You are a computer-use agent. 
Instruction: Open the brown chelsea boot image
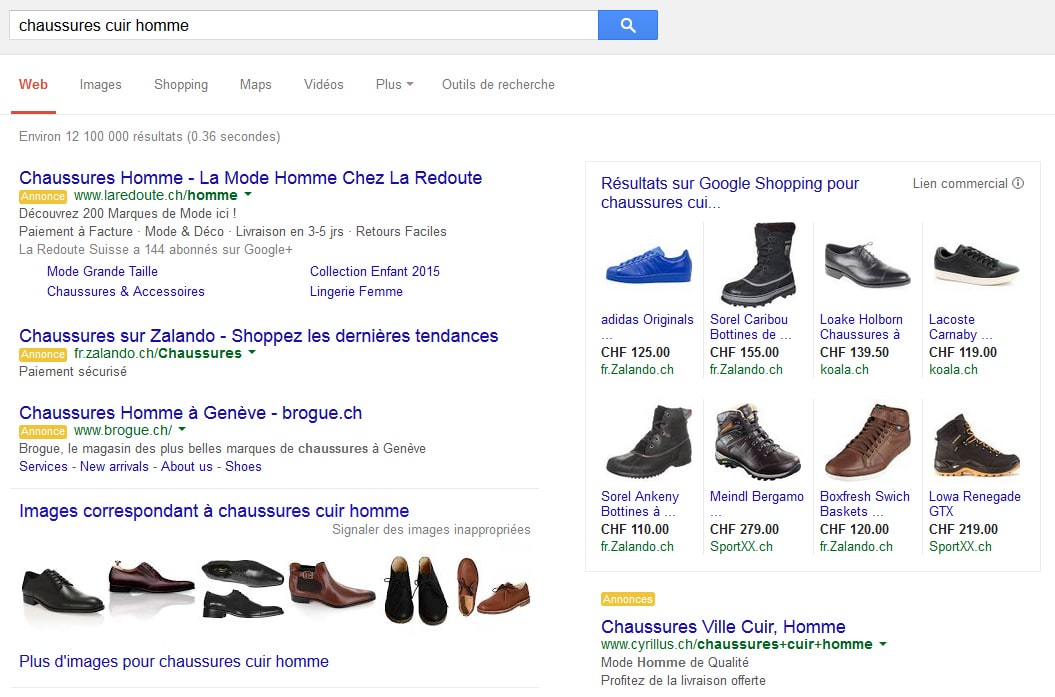pyautogui.click(x=331, y=585)
